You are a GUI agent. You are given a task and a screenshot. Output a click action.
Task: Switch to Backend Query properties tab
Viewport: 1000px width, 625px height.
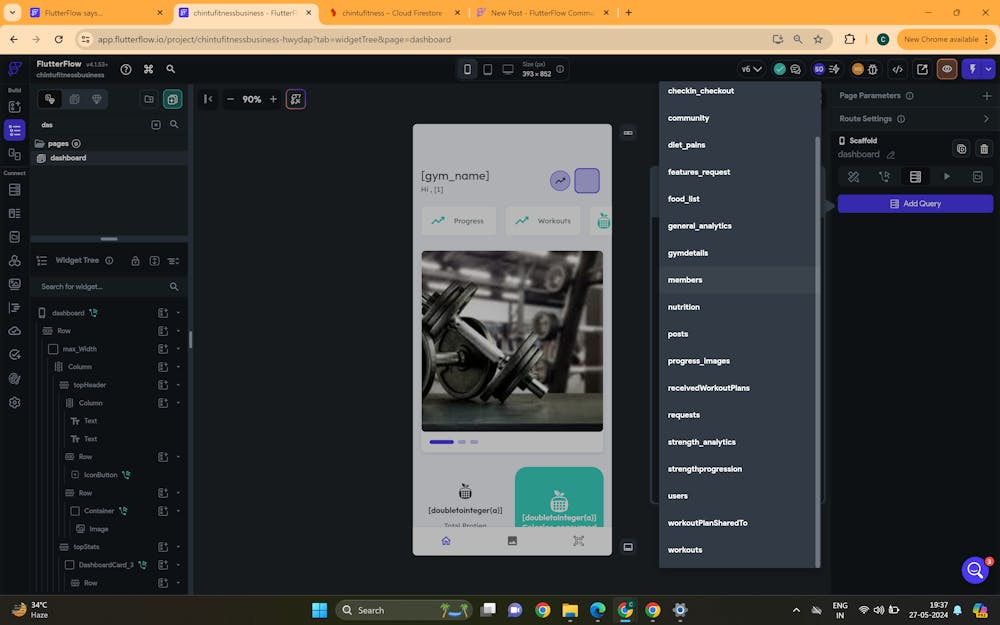tap(915, 177)
